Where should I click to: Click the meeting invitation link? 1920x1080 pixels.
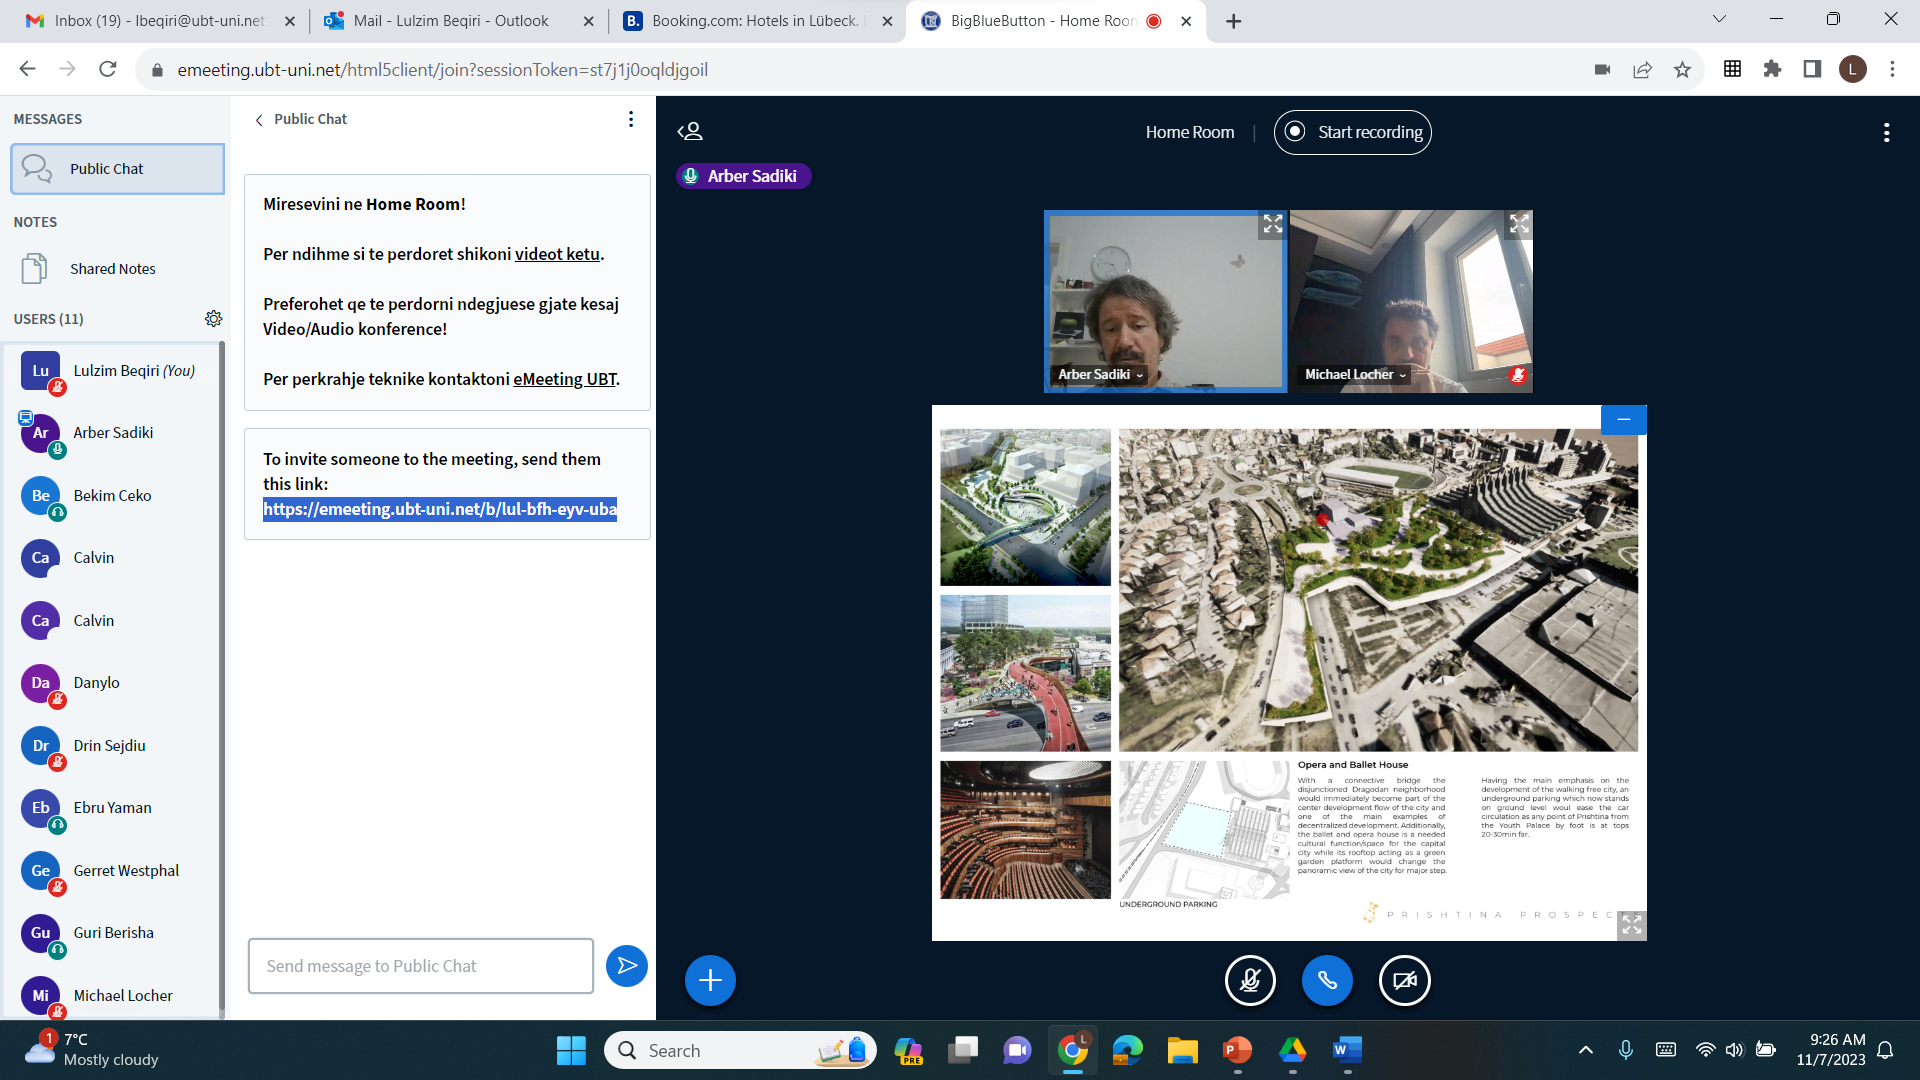click(x=440, y=509)
